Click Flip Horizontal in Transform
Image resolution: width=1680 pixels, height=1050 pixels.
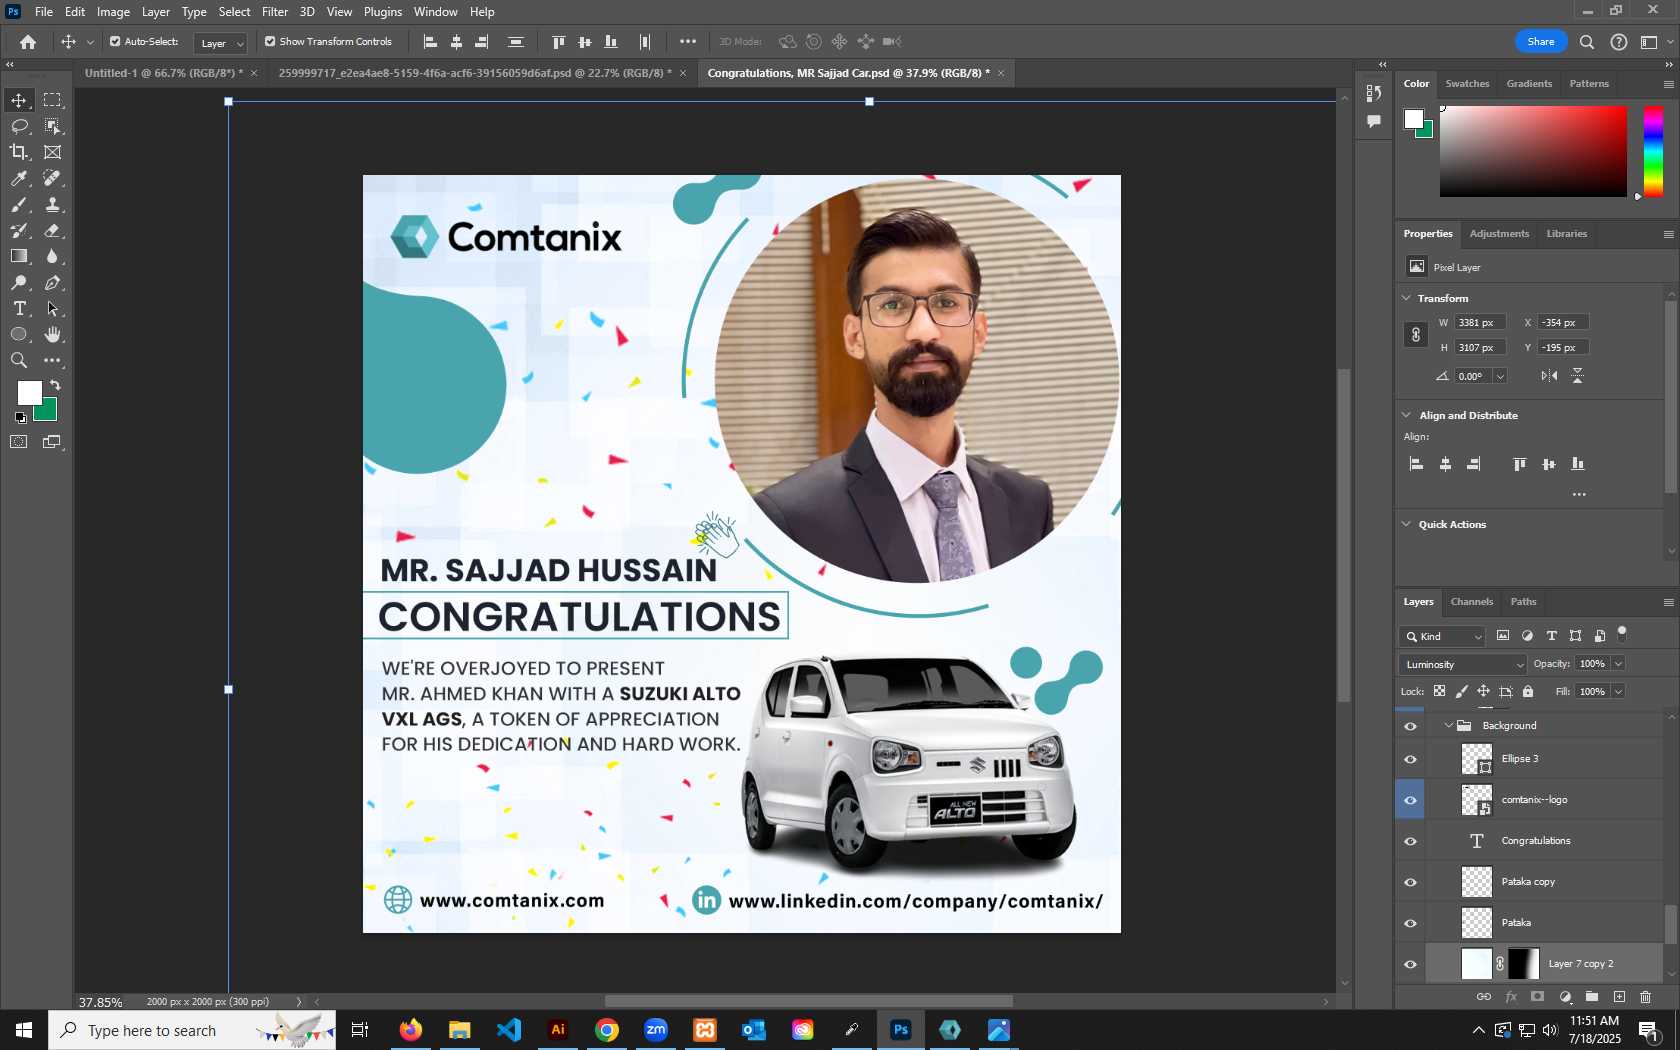tap(1549, 376)
